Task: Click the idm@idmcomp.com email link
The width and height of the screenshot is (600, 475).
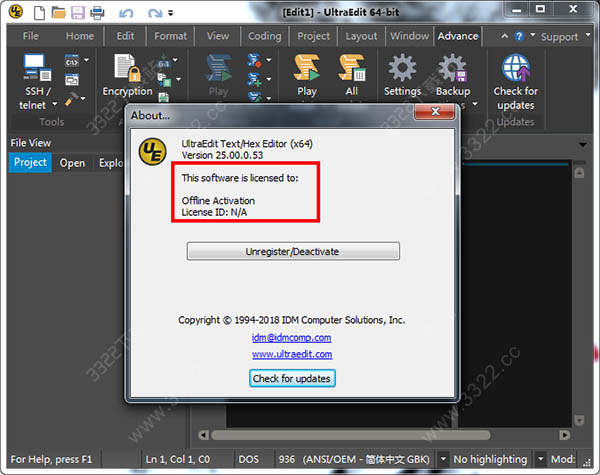Action: [x=292, y=338]
